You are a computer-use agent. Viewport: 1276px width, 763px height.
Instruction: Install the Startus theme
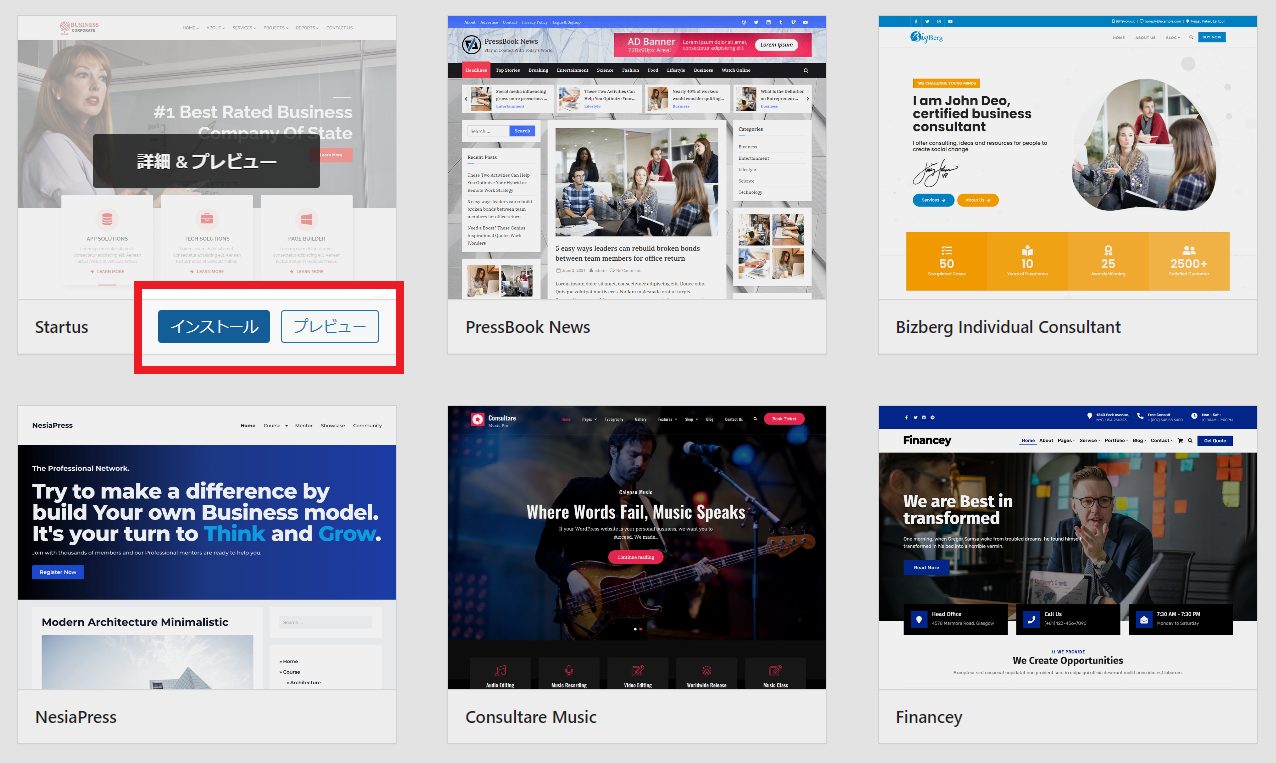pos(214,326)
